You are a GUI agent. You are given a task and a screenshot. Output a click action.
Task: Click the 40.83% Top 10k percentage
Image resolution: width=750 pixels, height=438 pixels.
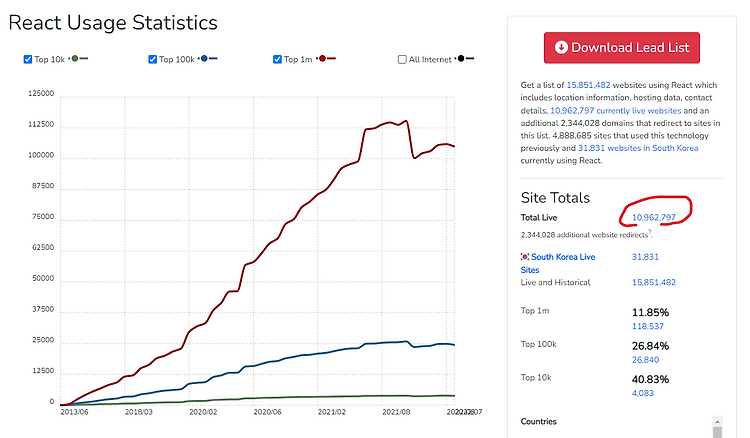pyautogui.click(x=650, y=380)
